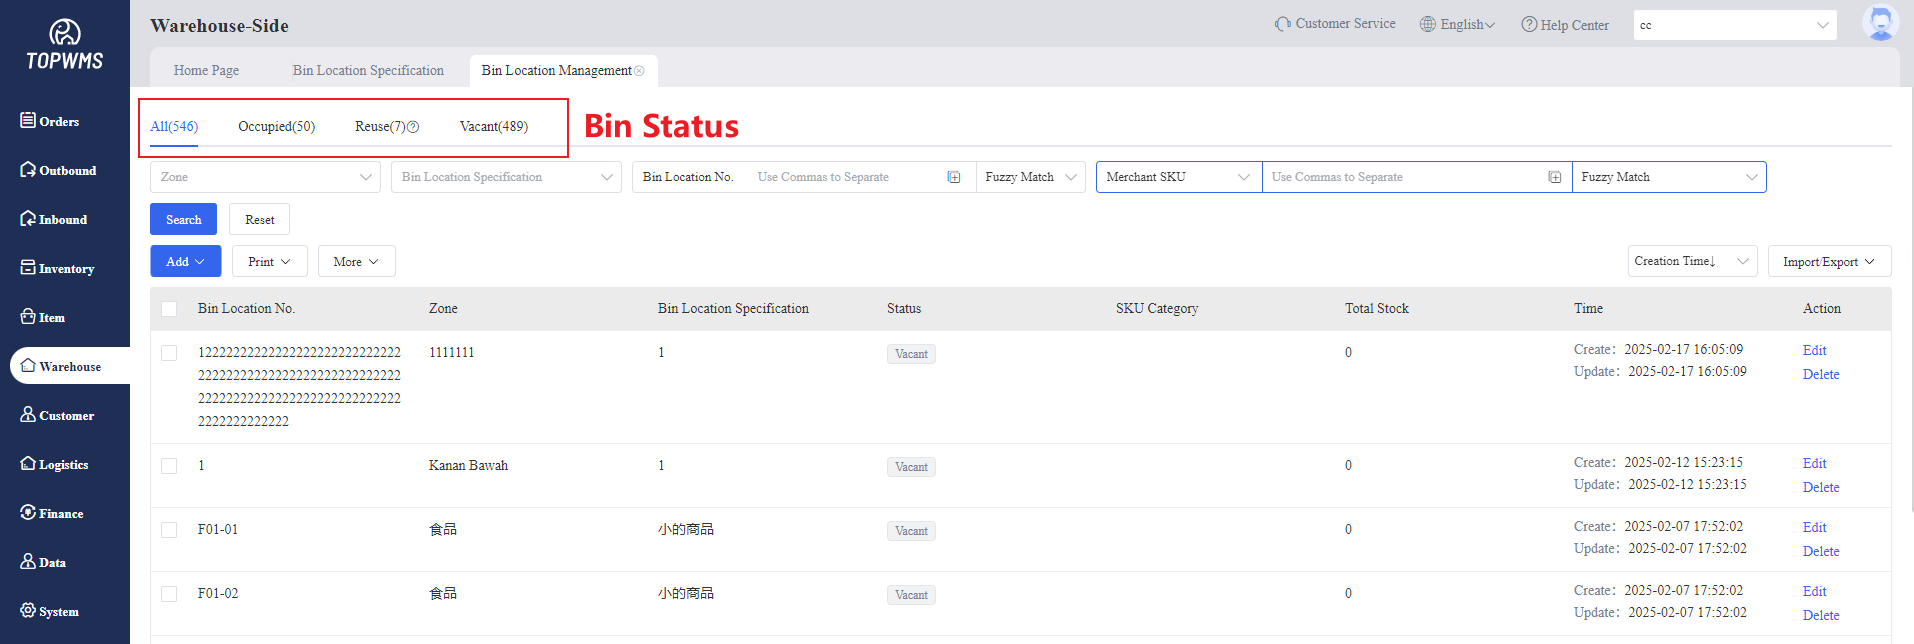
Task: Delete the Kanan Bawah bin row
Action: pos(1820,487)
